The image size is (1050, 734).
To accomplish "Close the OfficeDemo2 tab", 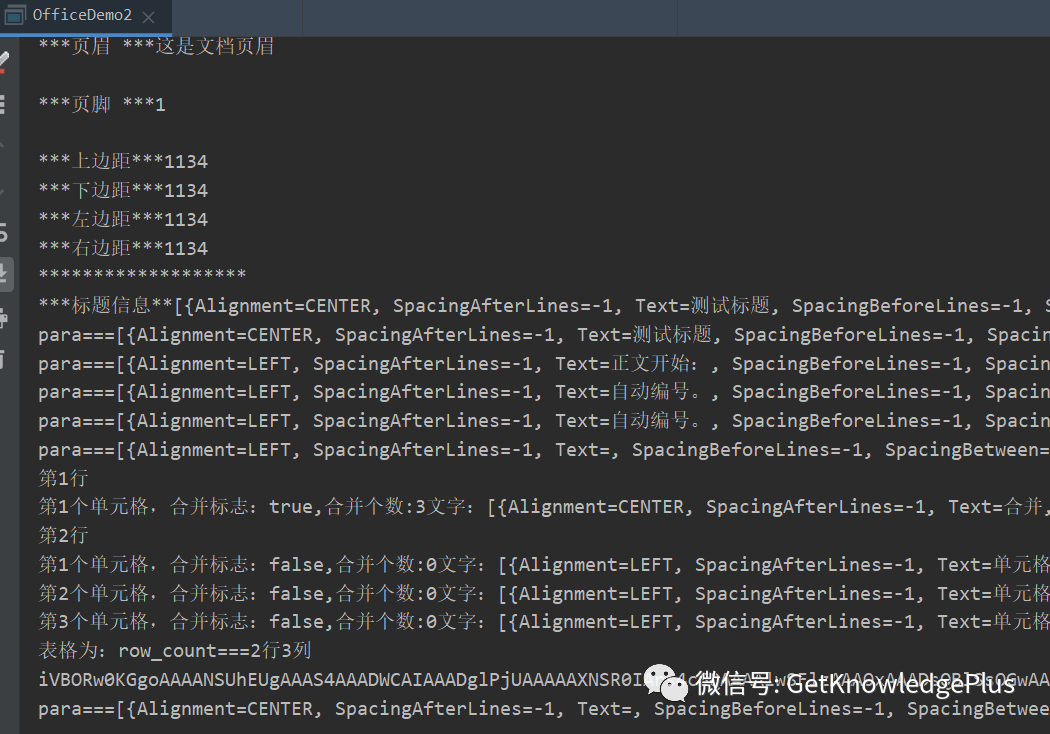I will (x=148, y=16).
